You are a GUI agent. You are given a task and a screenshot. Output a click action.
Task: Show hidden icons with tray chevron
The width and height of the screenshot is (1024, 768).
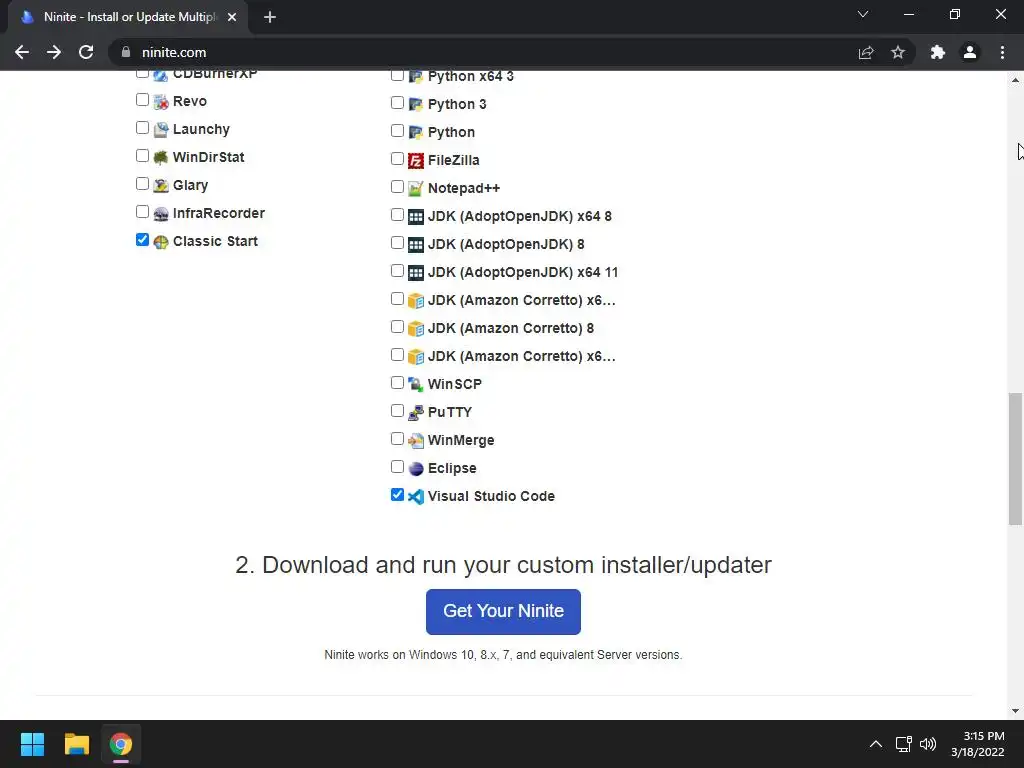tap(876, 744)
